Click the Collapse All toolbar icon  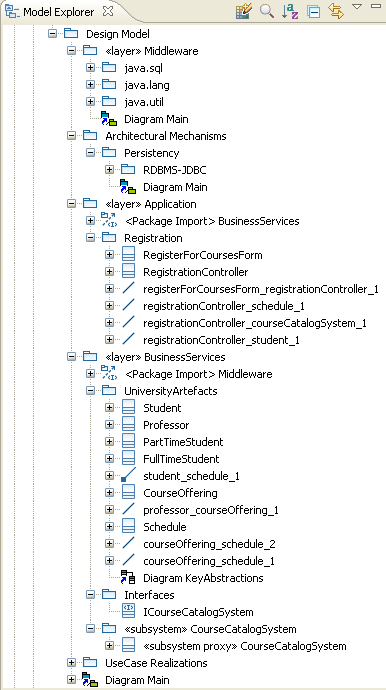[x=313, y=12]
